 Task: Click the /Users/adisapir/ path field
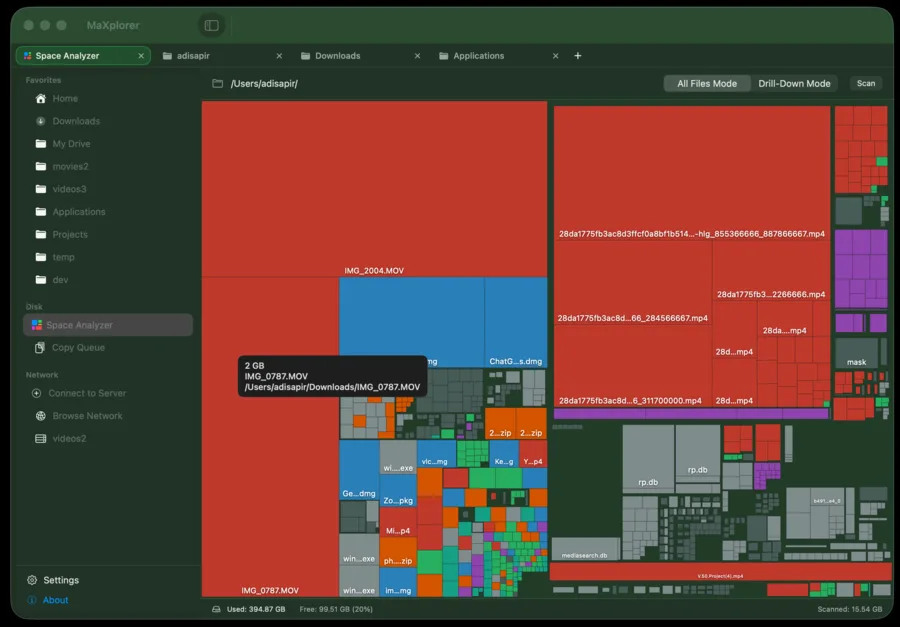pos(264,83)
